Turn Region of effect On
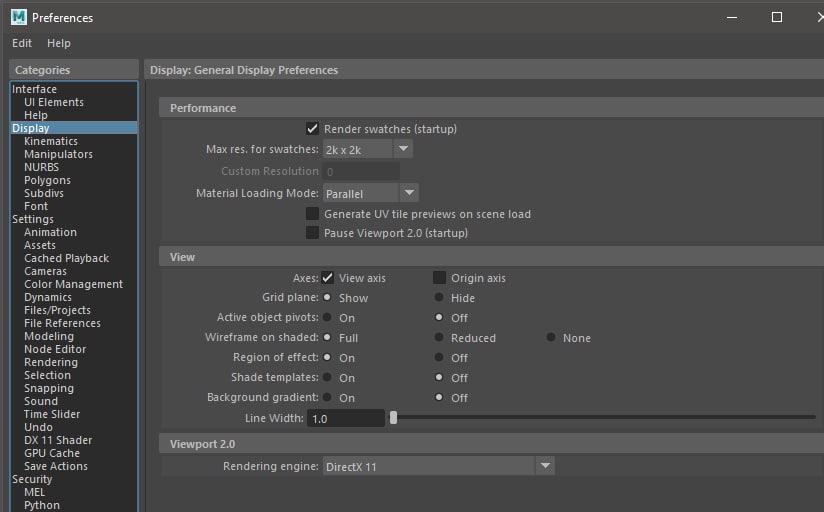This screenshot has height=512, width=824. coord(327,357)
